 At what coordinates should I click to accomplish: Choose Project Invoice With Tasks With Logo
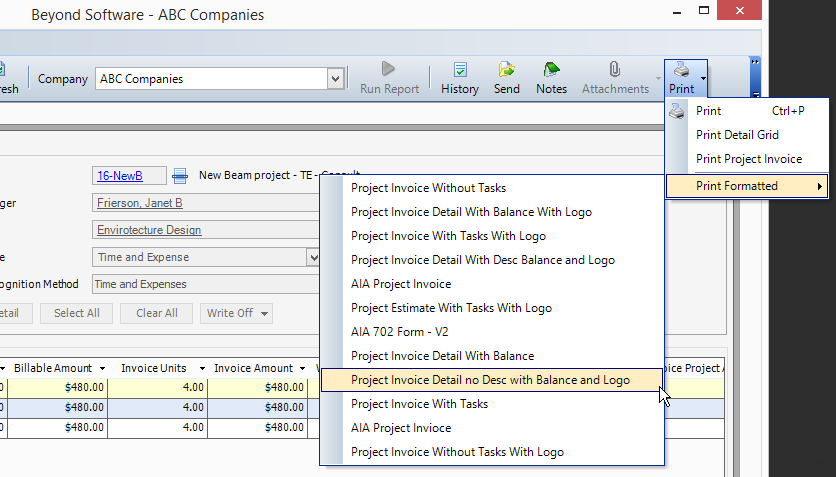click(492, 236)
